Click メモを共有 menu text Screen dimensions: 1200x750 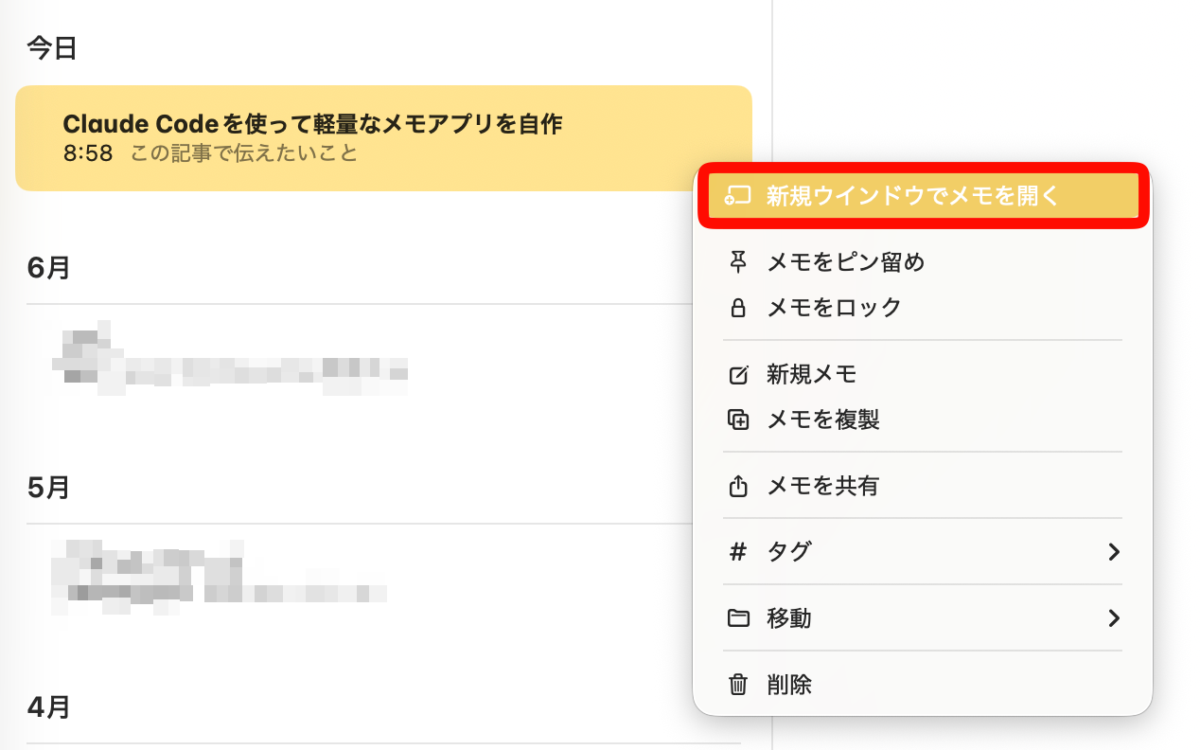click(x=823, y=486)
